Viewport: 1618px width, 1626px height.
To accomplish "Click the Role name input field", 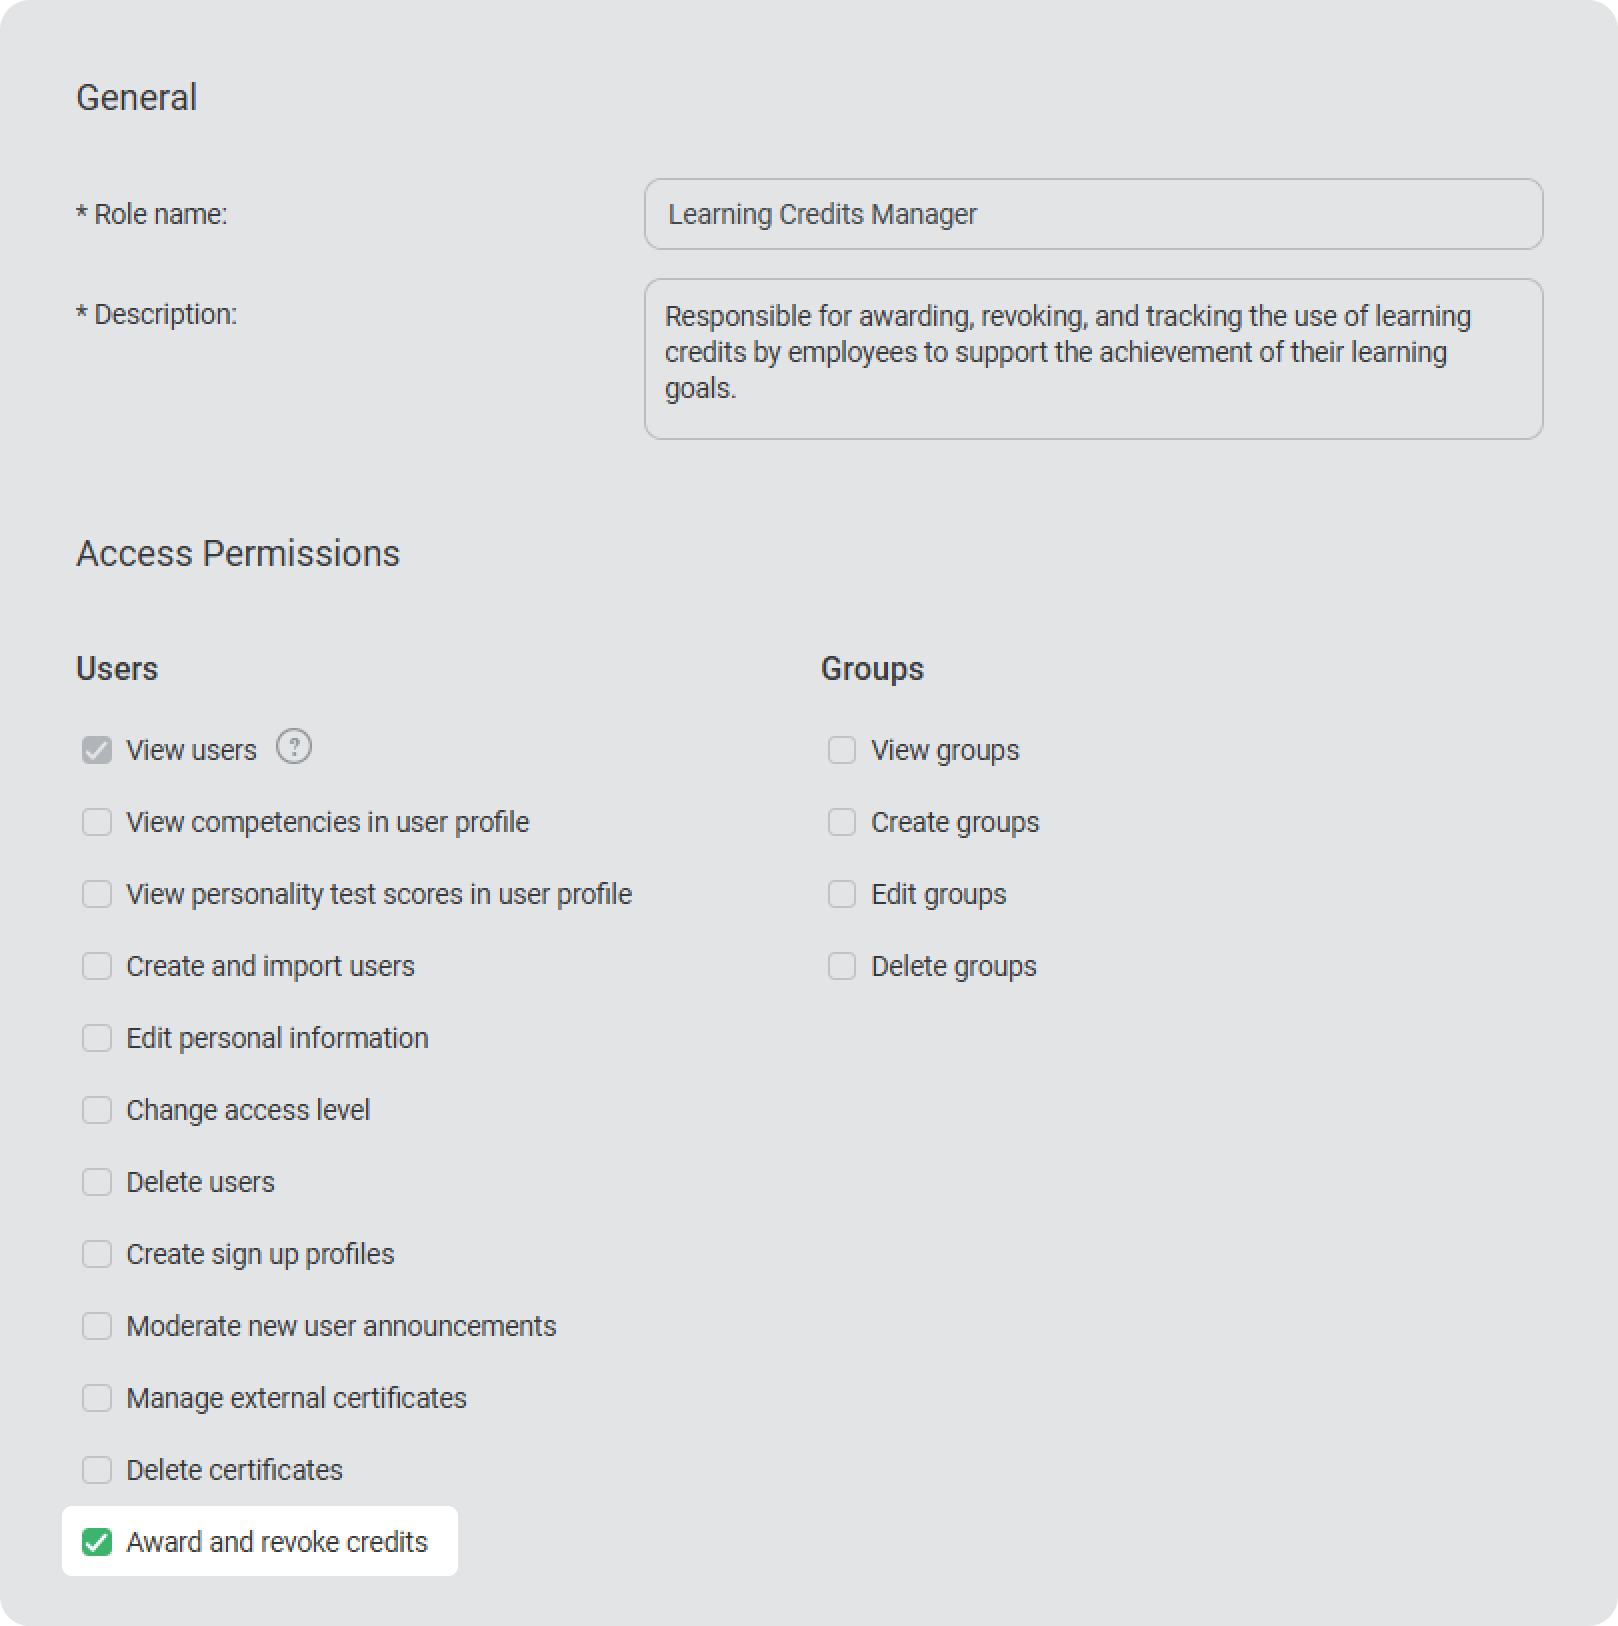I will click(x=1093, y=214).
